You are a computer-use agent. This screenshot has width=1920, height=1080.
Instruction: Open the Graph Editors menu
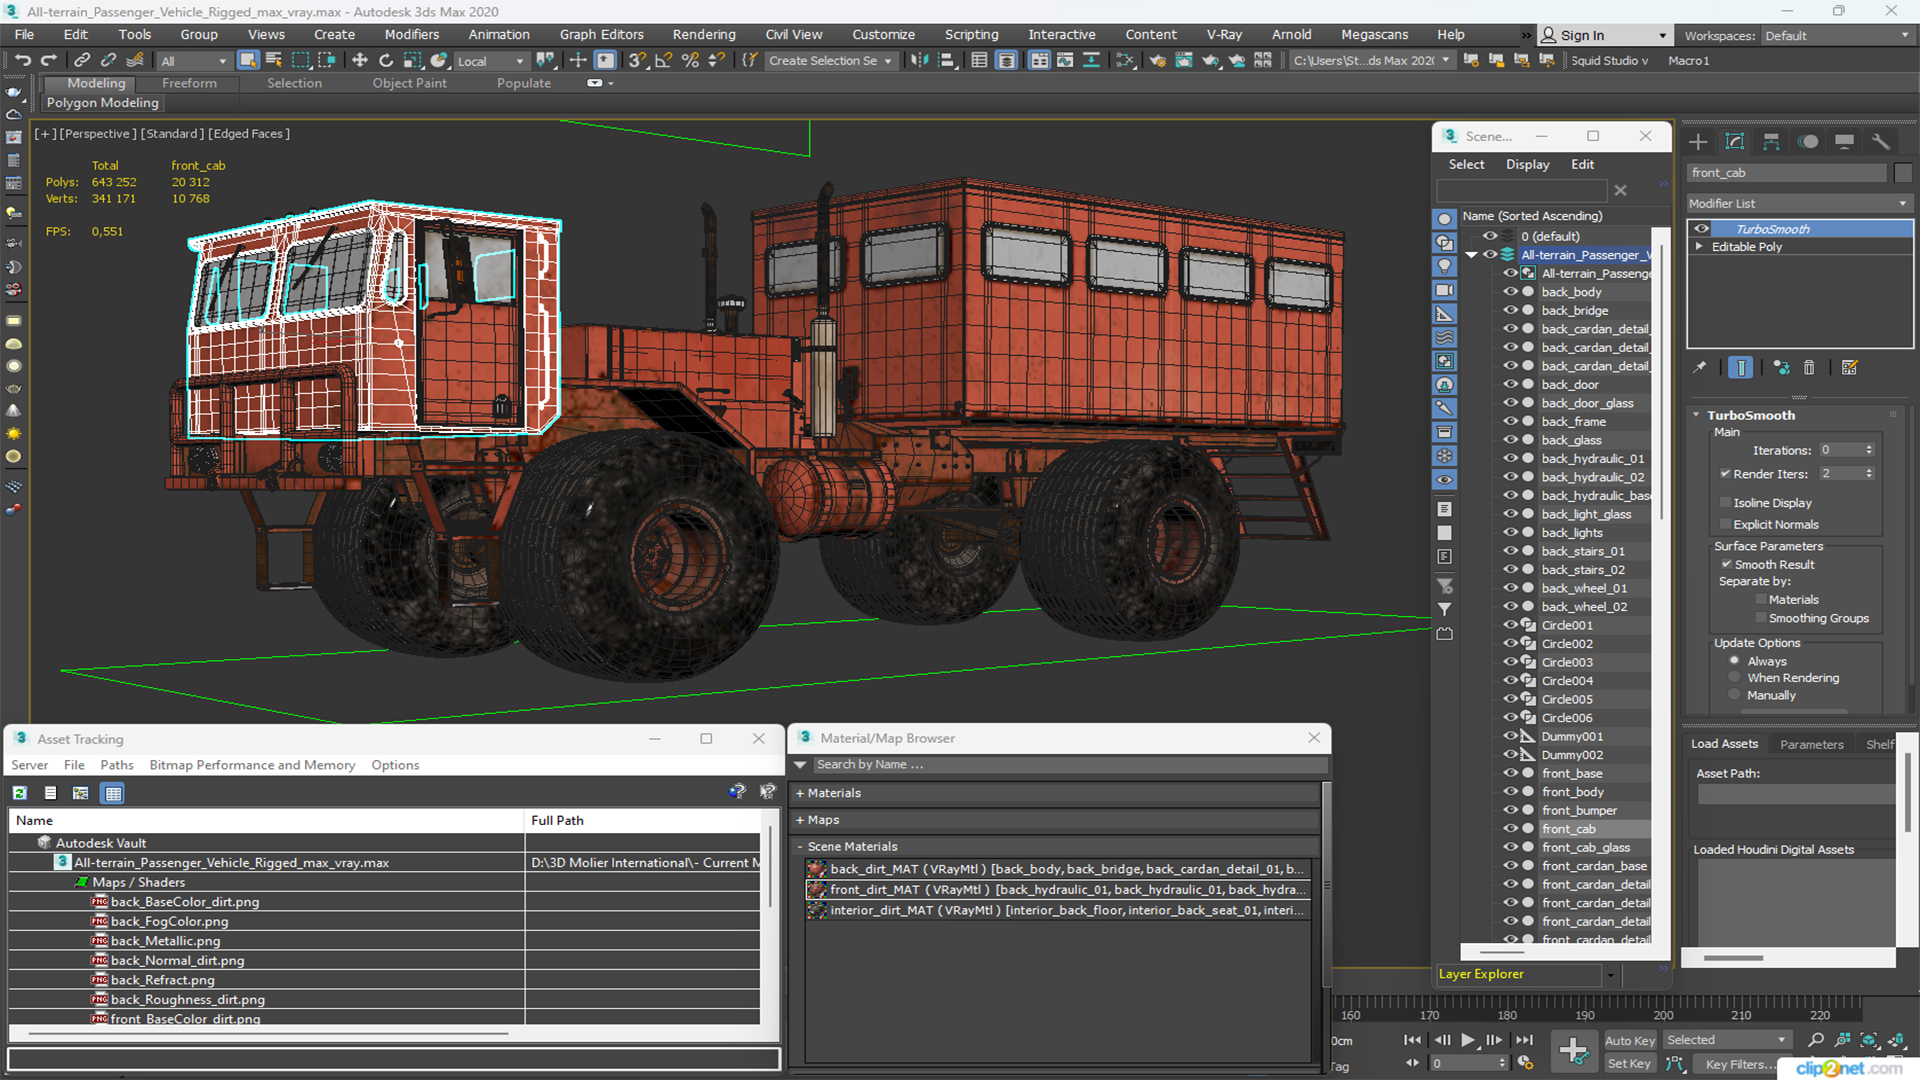601,34
